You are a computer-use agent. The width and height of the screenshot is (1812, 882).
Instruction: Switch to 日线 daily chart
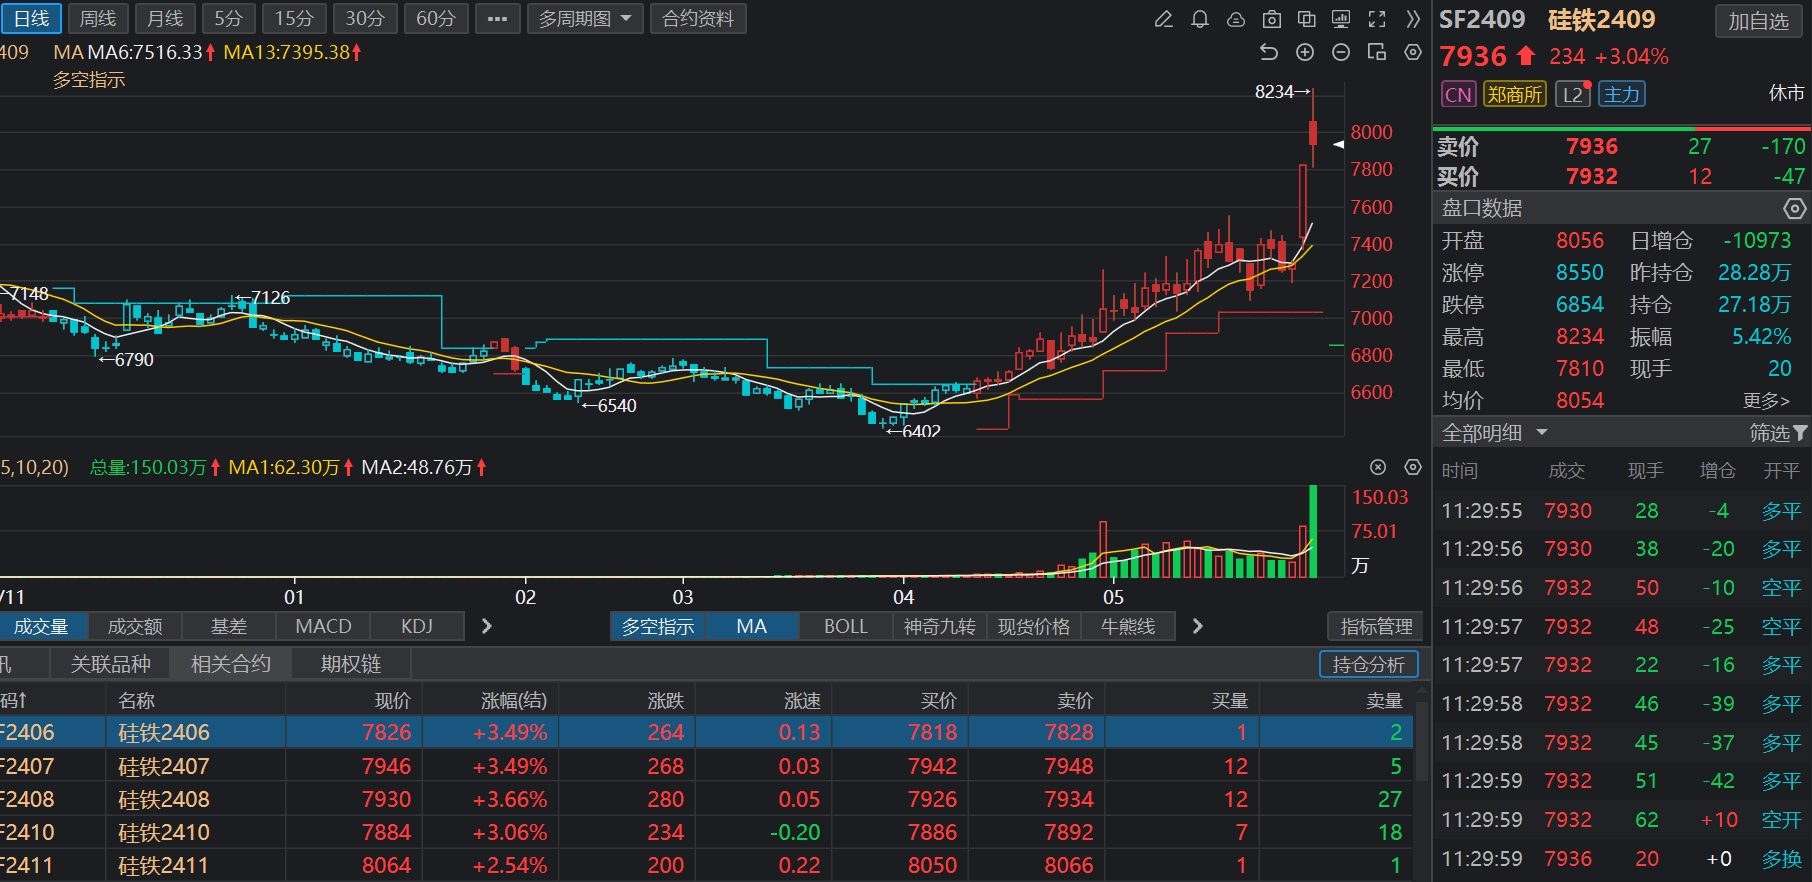click(x=31, y=19)
